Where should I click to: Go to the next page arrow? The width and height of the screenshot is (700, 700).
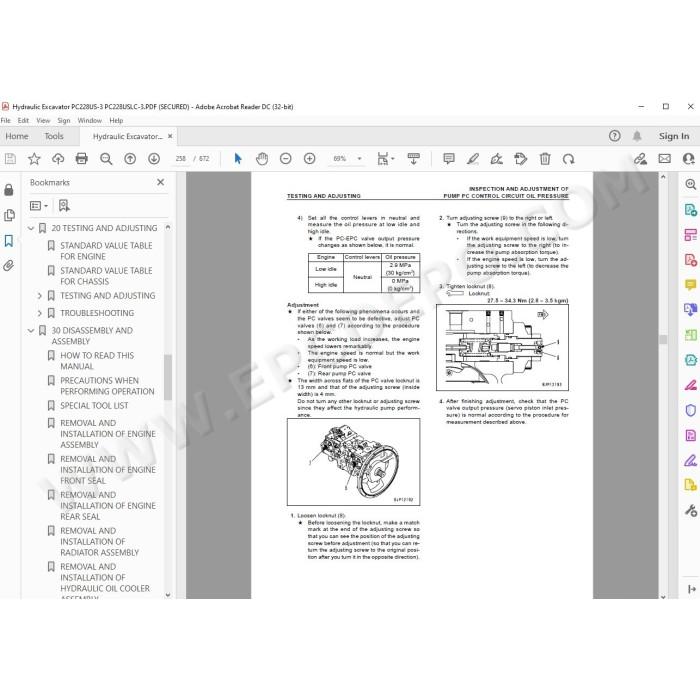coord(154,158)
